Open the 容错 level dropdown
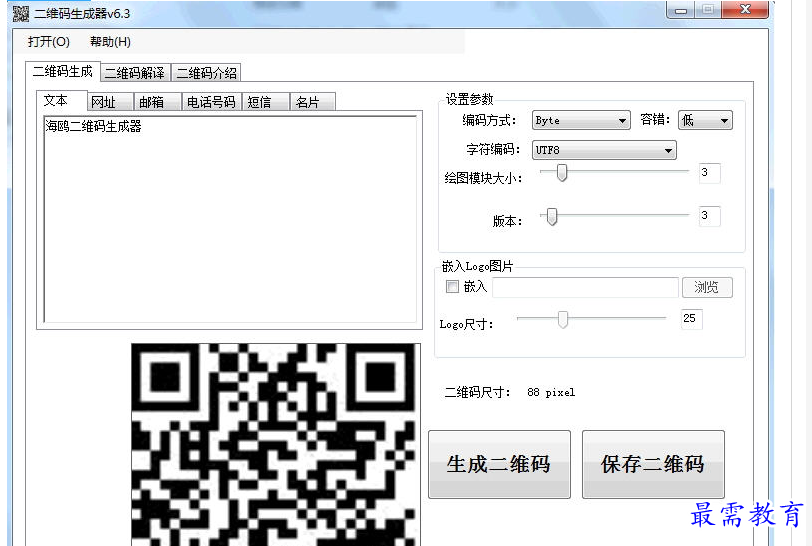The image size is (812, 546). point(705,120)
